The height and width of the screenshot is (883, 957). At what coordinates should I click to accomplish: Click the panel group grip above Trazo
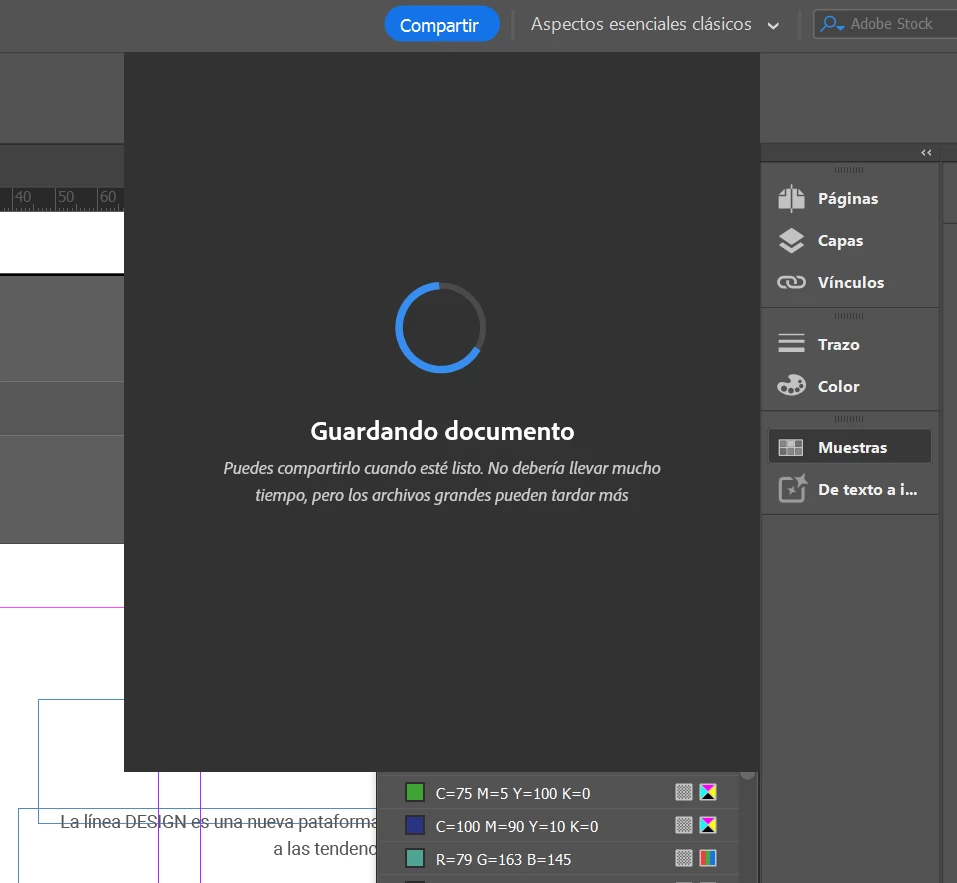click(x=848, y=316)
